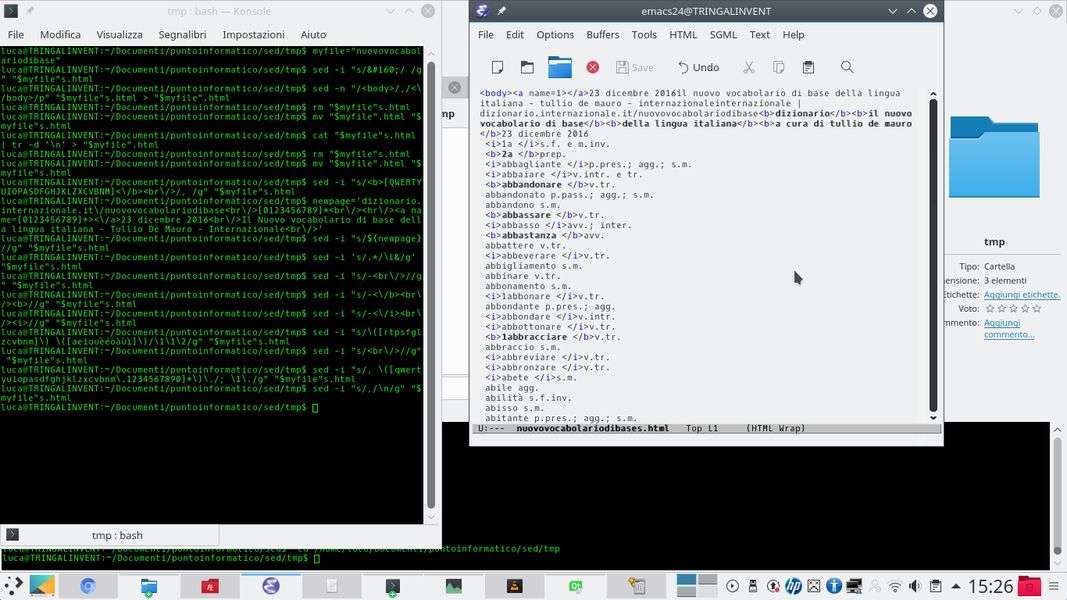Click the Open File icon in Emacs toolbar
The width and height of the screenshot is (1067, 600).
pos(527,67)
